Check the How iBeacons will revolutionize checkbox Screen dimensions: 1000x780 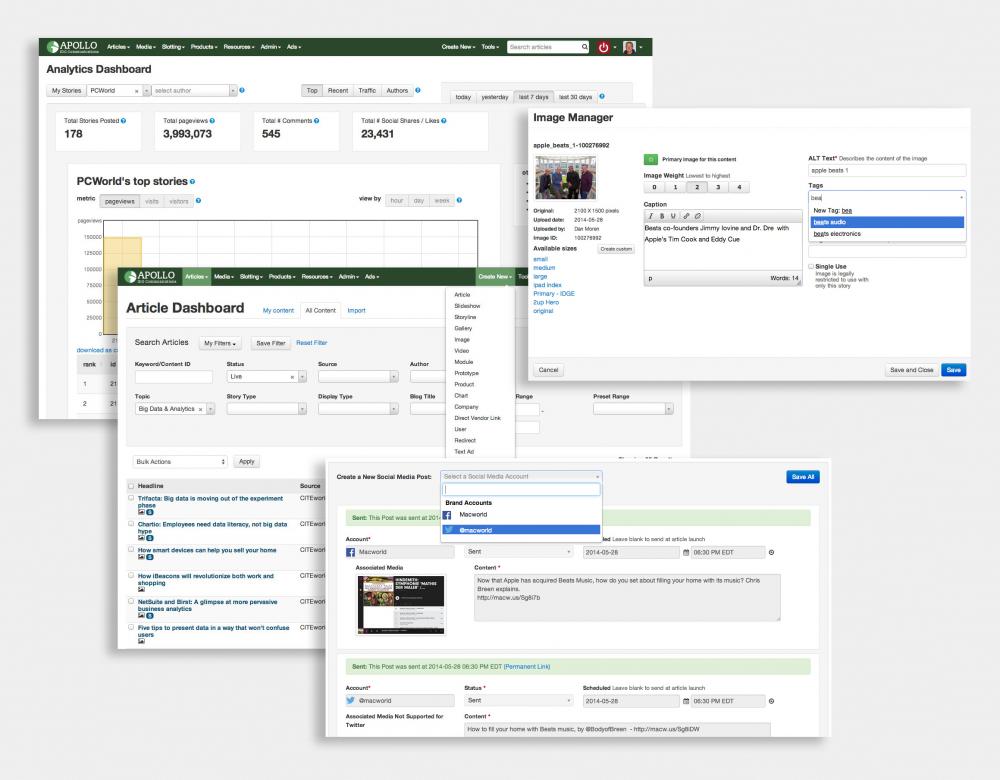click(x=131, y=575)
